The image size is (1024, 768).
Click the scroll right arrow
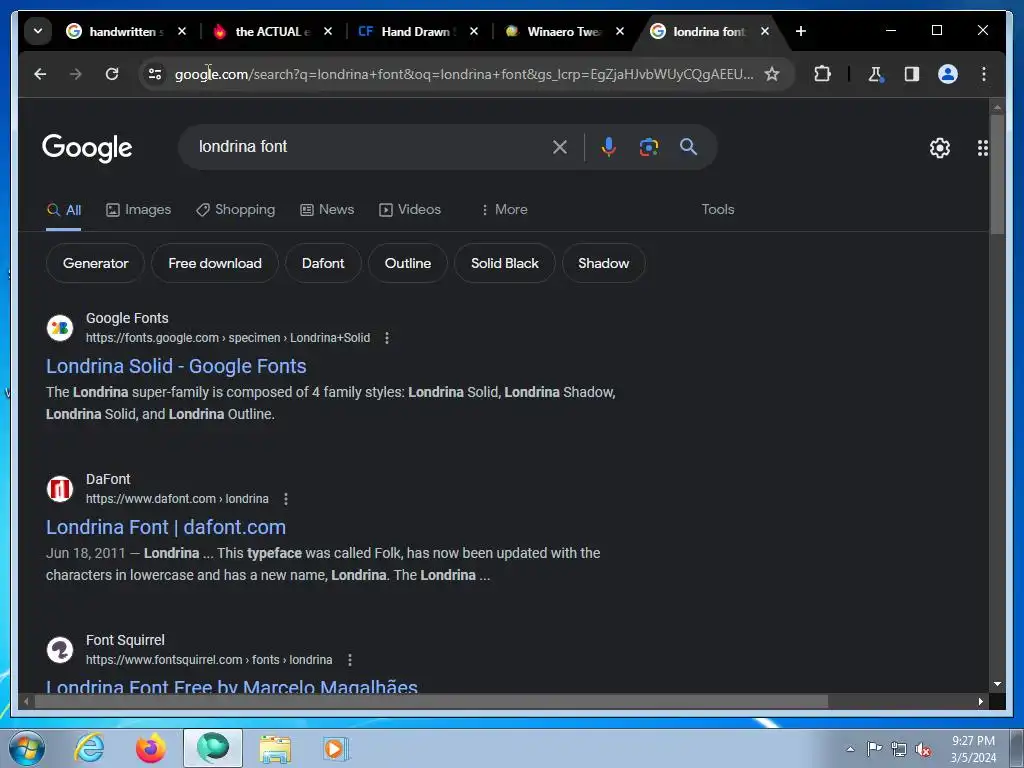pos(980,702)
